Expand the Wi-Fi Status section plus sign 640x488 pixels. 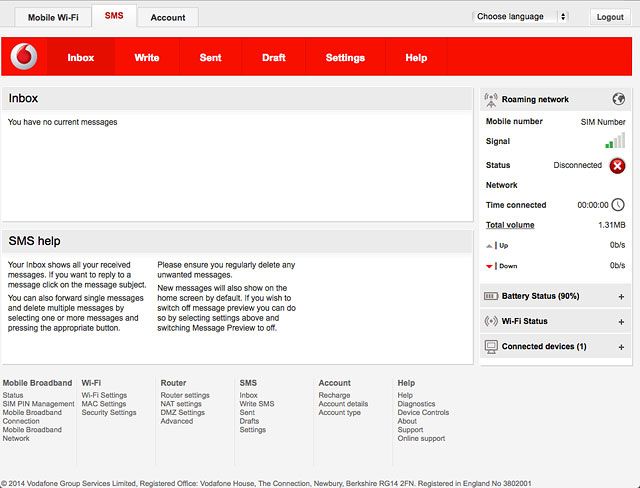[621, 322]
